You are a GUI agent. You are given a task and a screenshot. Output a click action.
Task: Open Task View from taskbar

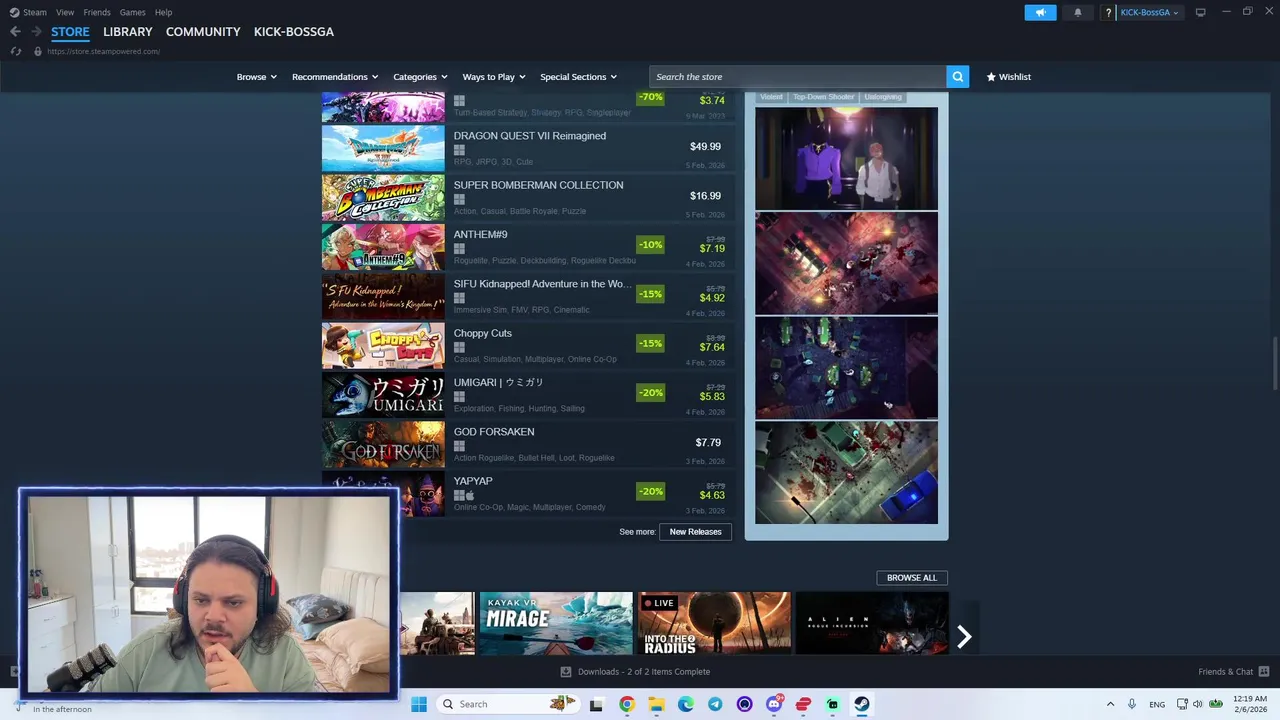click(x=597, y=704)
